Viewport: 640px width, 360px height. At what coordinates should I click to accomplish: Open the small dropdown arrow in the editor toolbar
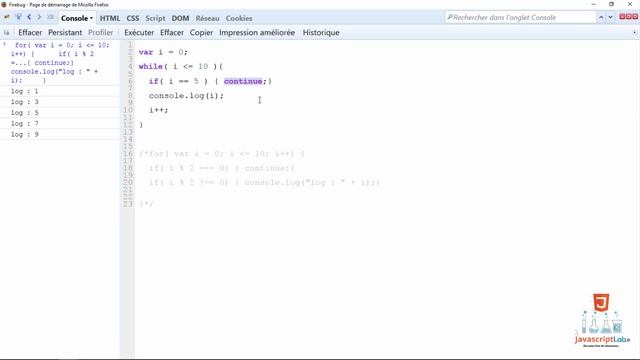(634, 33)
